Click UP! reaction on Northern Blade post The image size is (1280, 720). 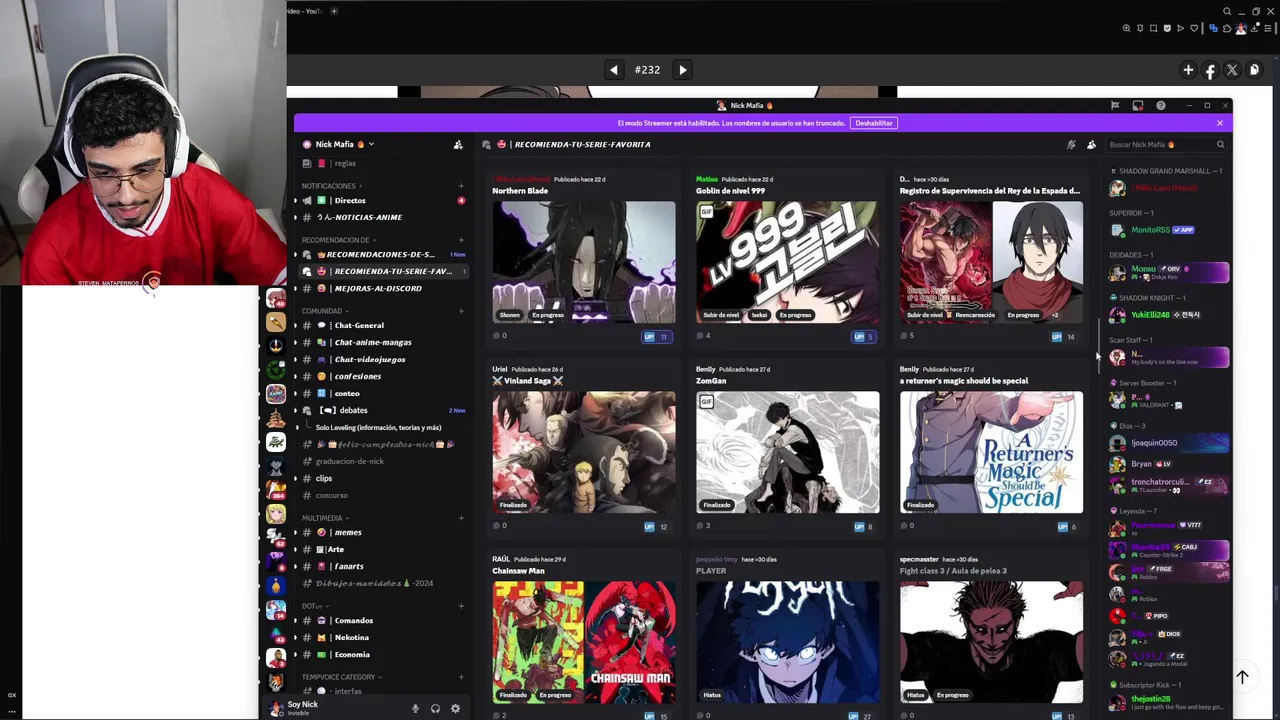click(657, 336)
